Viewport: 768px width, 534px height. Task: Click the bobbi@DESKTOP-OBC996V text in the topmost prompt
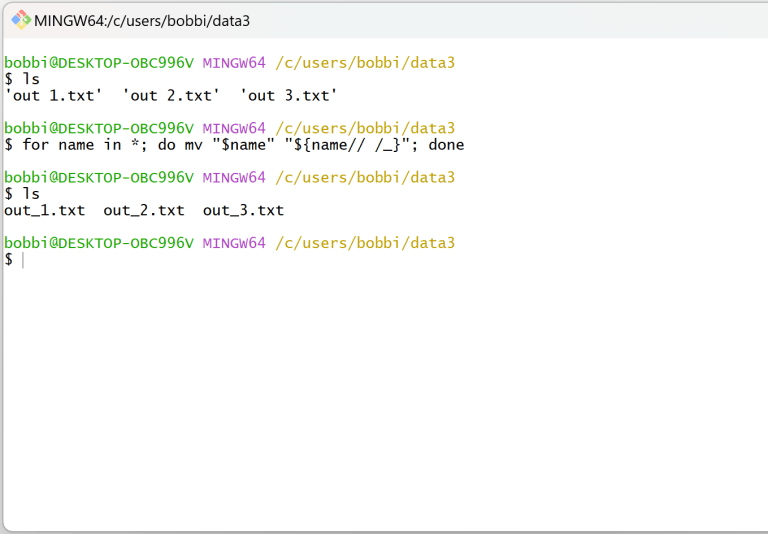pyautogui.click(x=99, y=63)
